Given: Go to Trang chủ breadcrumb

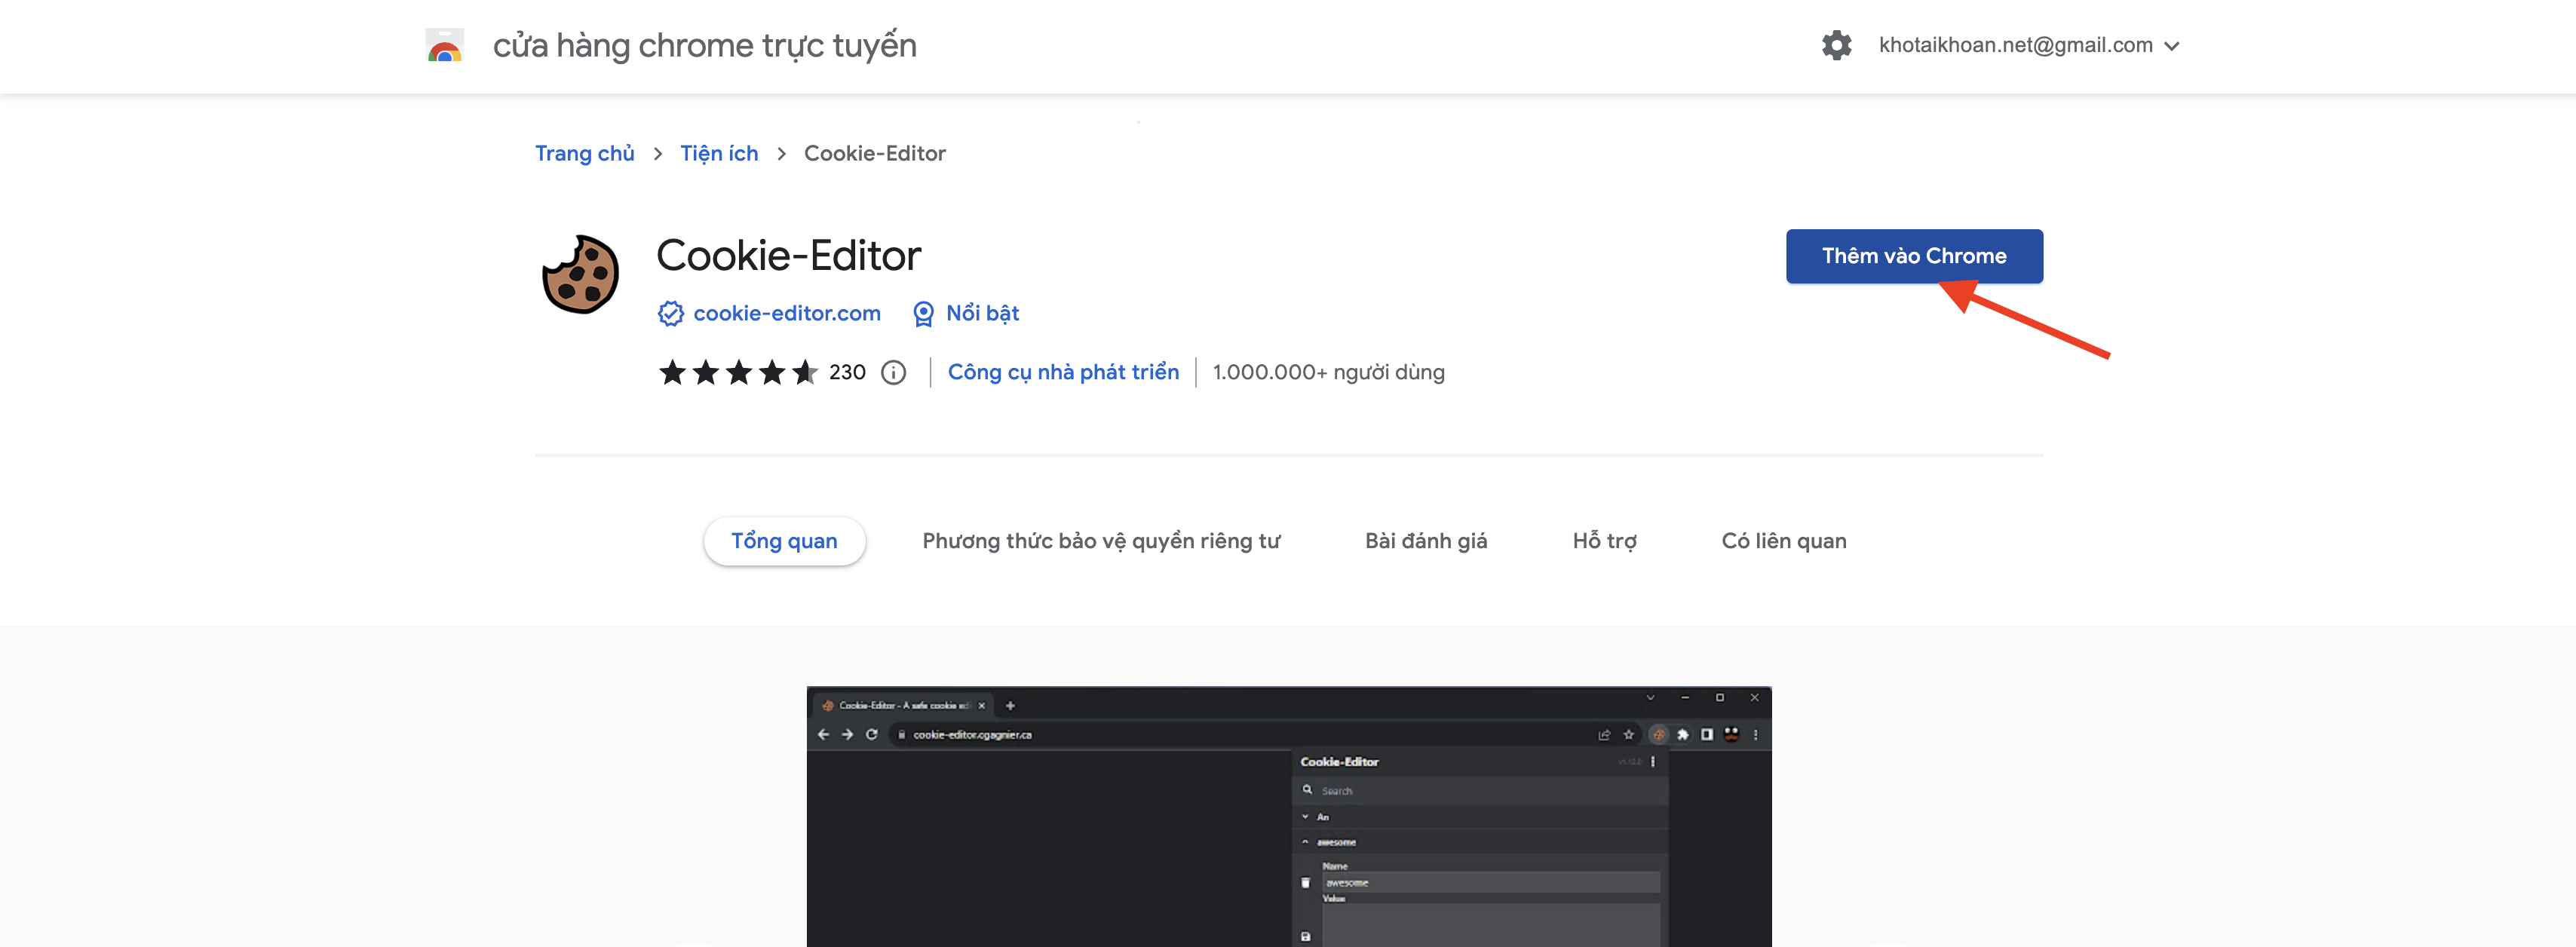Looking at the screenshot, I should [x=584, y=153].
